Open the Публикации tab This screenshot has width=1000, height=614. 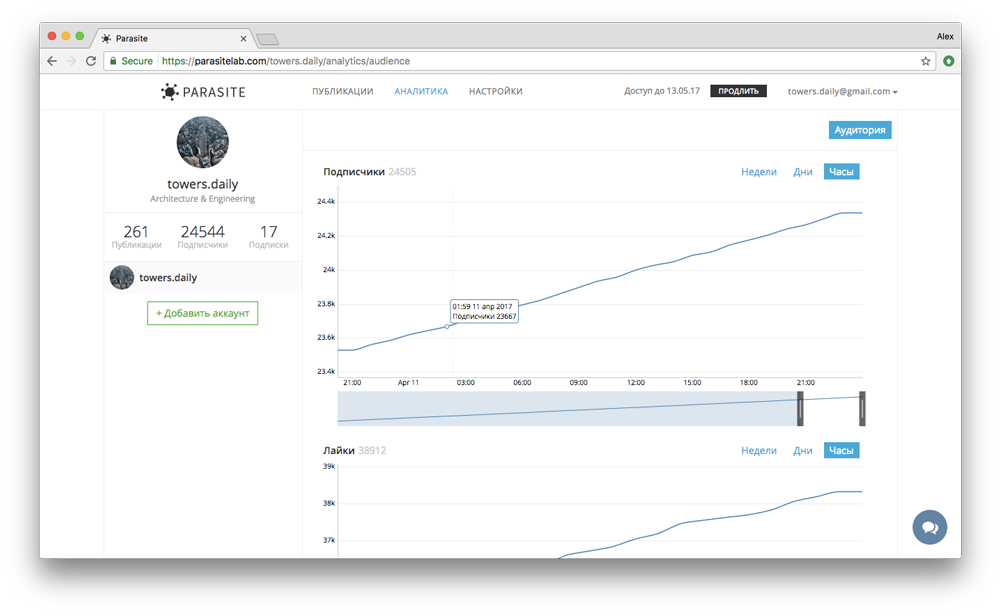click(x=342, y=92)
